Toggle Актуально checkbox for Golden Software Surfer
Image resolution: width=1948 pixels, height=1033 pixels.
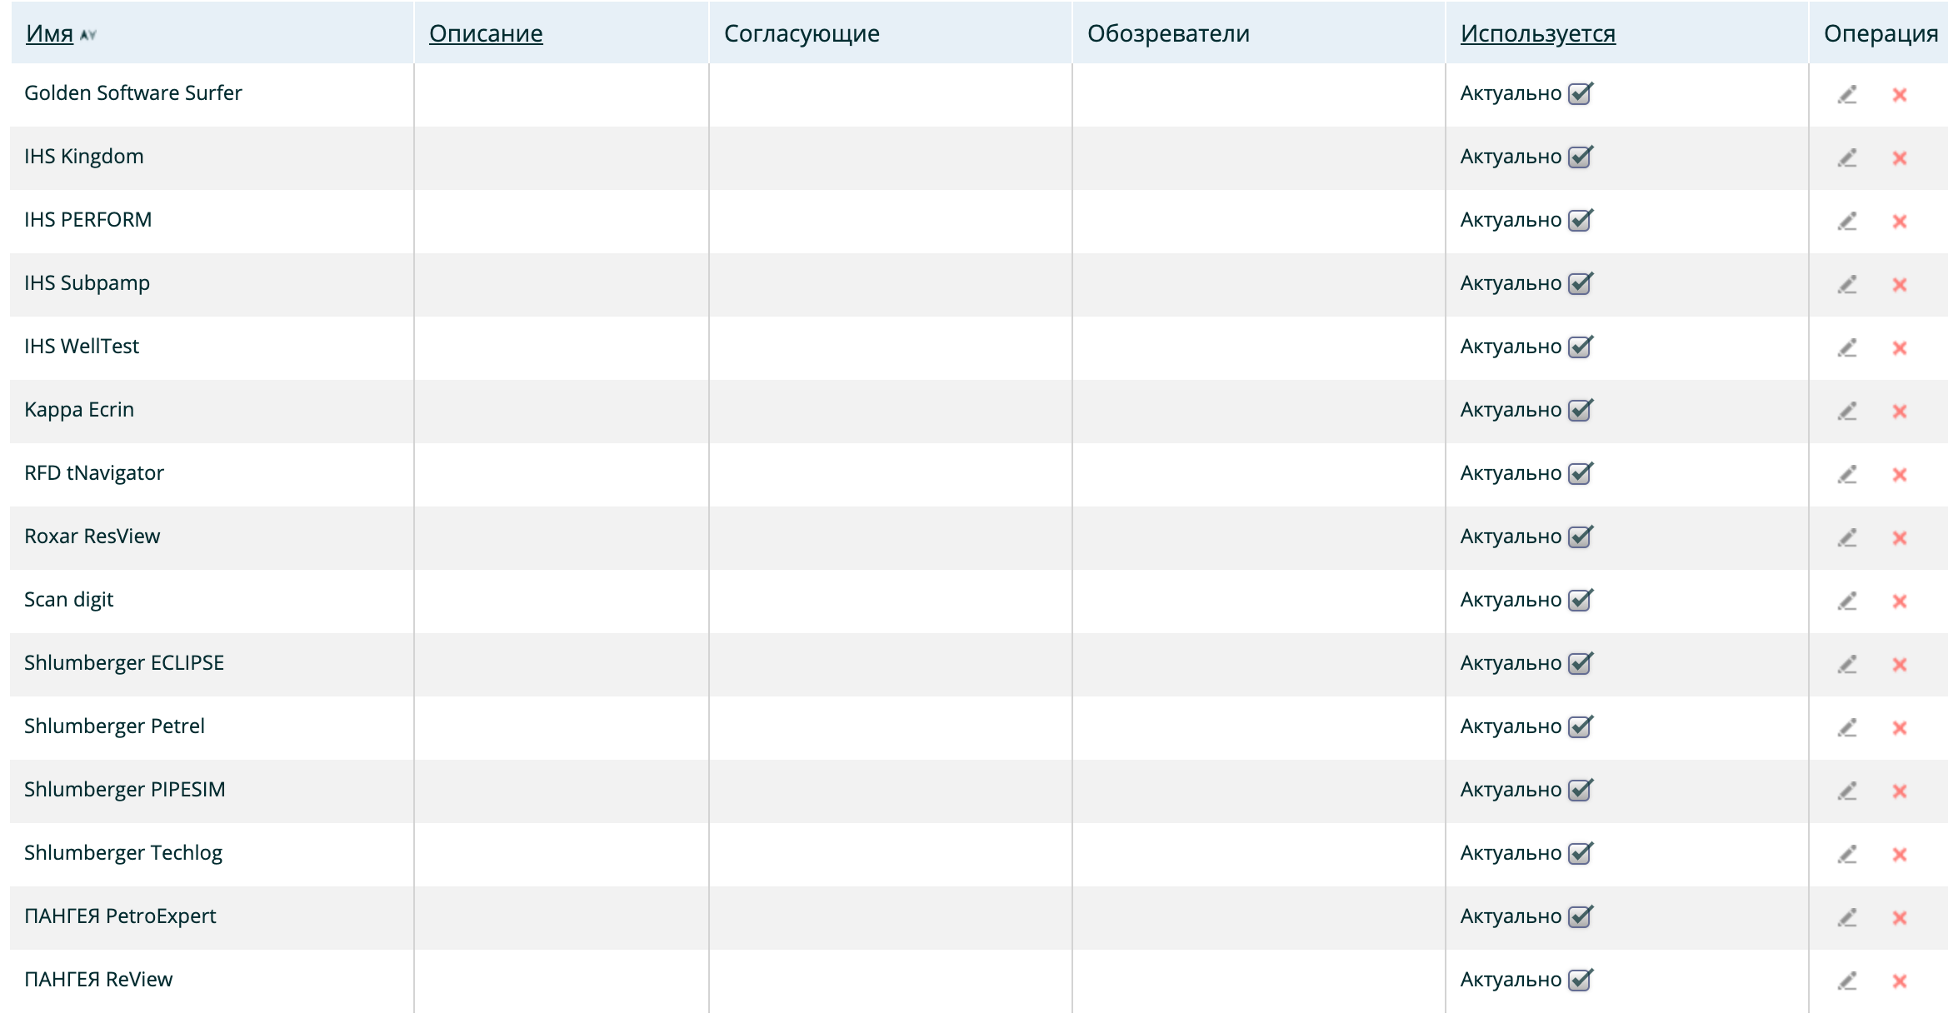click(x=1580, y=93)
